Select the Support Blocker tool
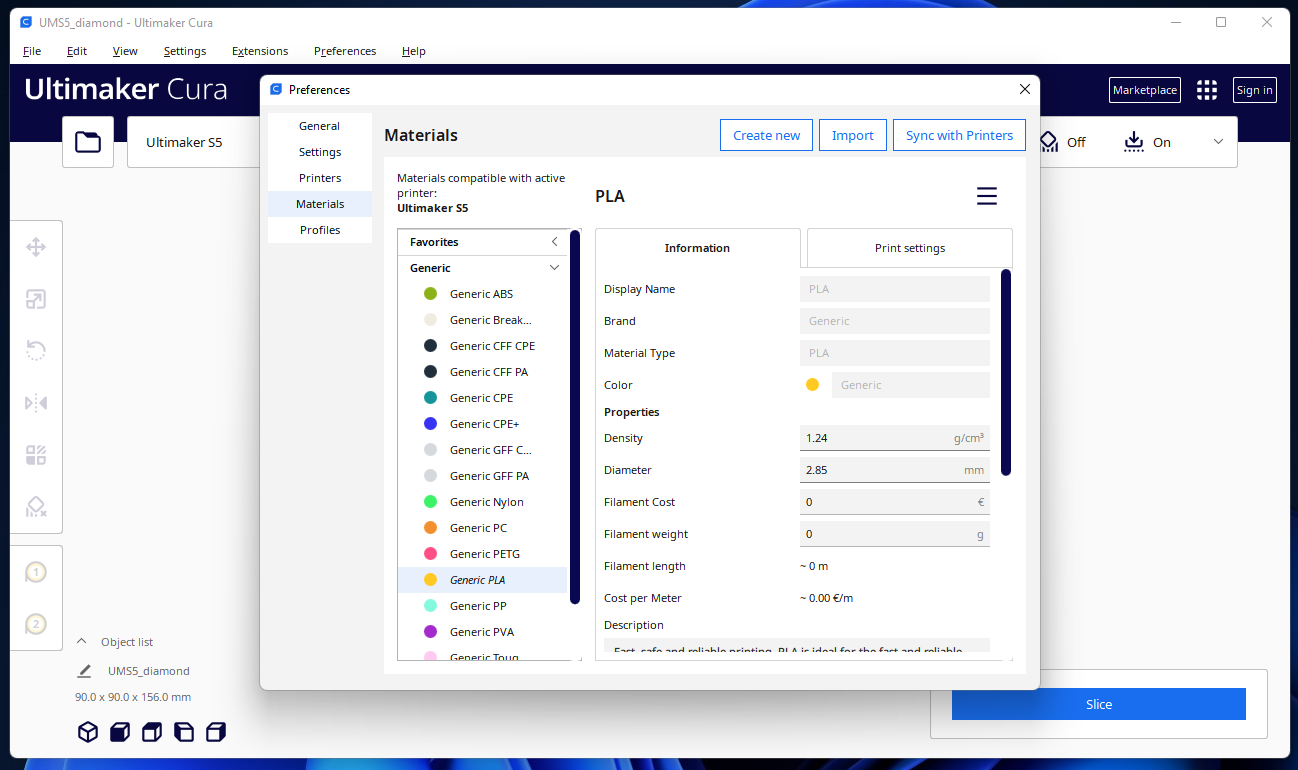This screenshot has width=1298, height=770. point(36,507)
